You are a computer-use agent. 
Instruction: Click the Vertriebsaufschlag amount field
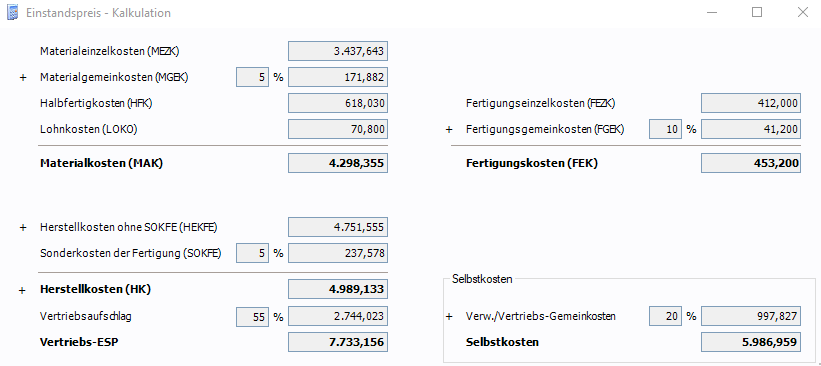pos(338,316)
